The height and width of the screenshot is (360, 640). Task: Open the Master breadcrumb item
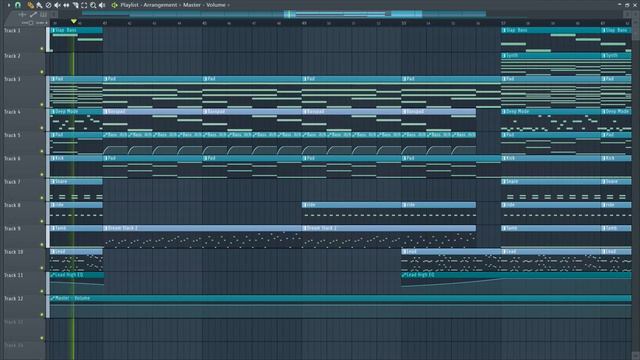pyautogui.click(x=191, y=5)
